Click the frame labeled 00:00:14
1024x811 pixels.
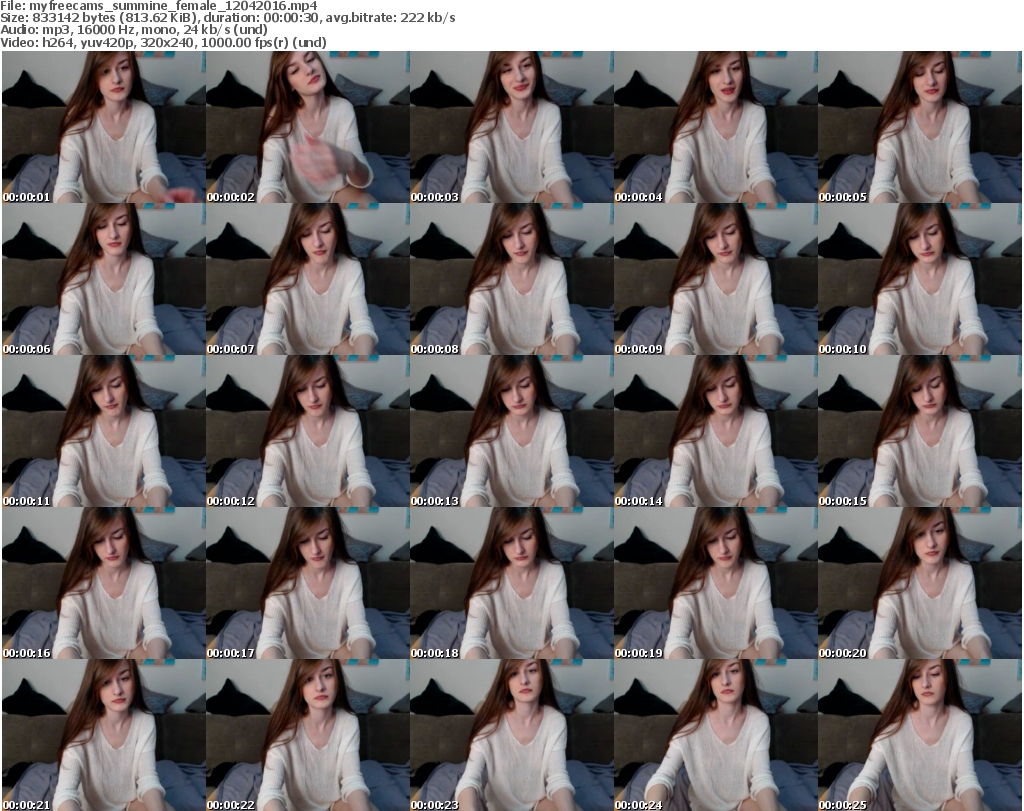pos(715,431)
